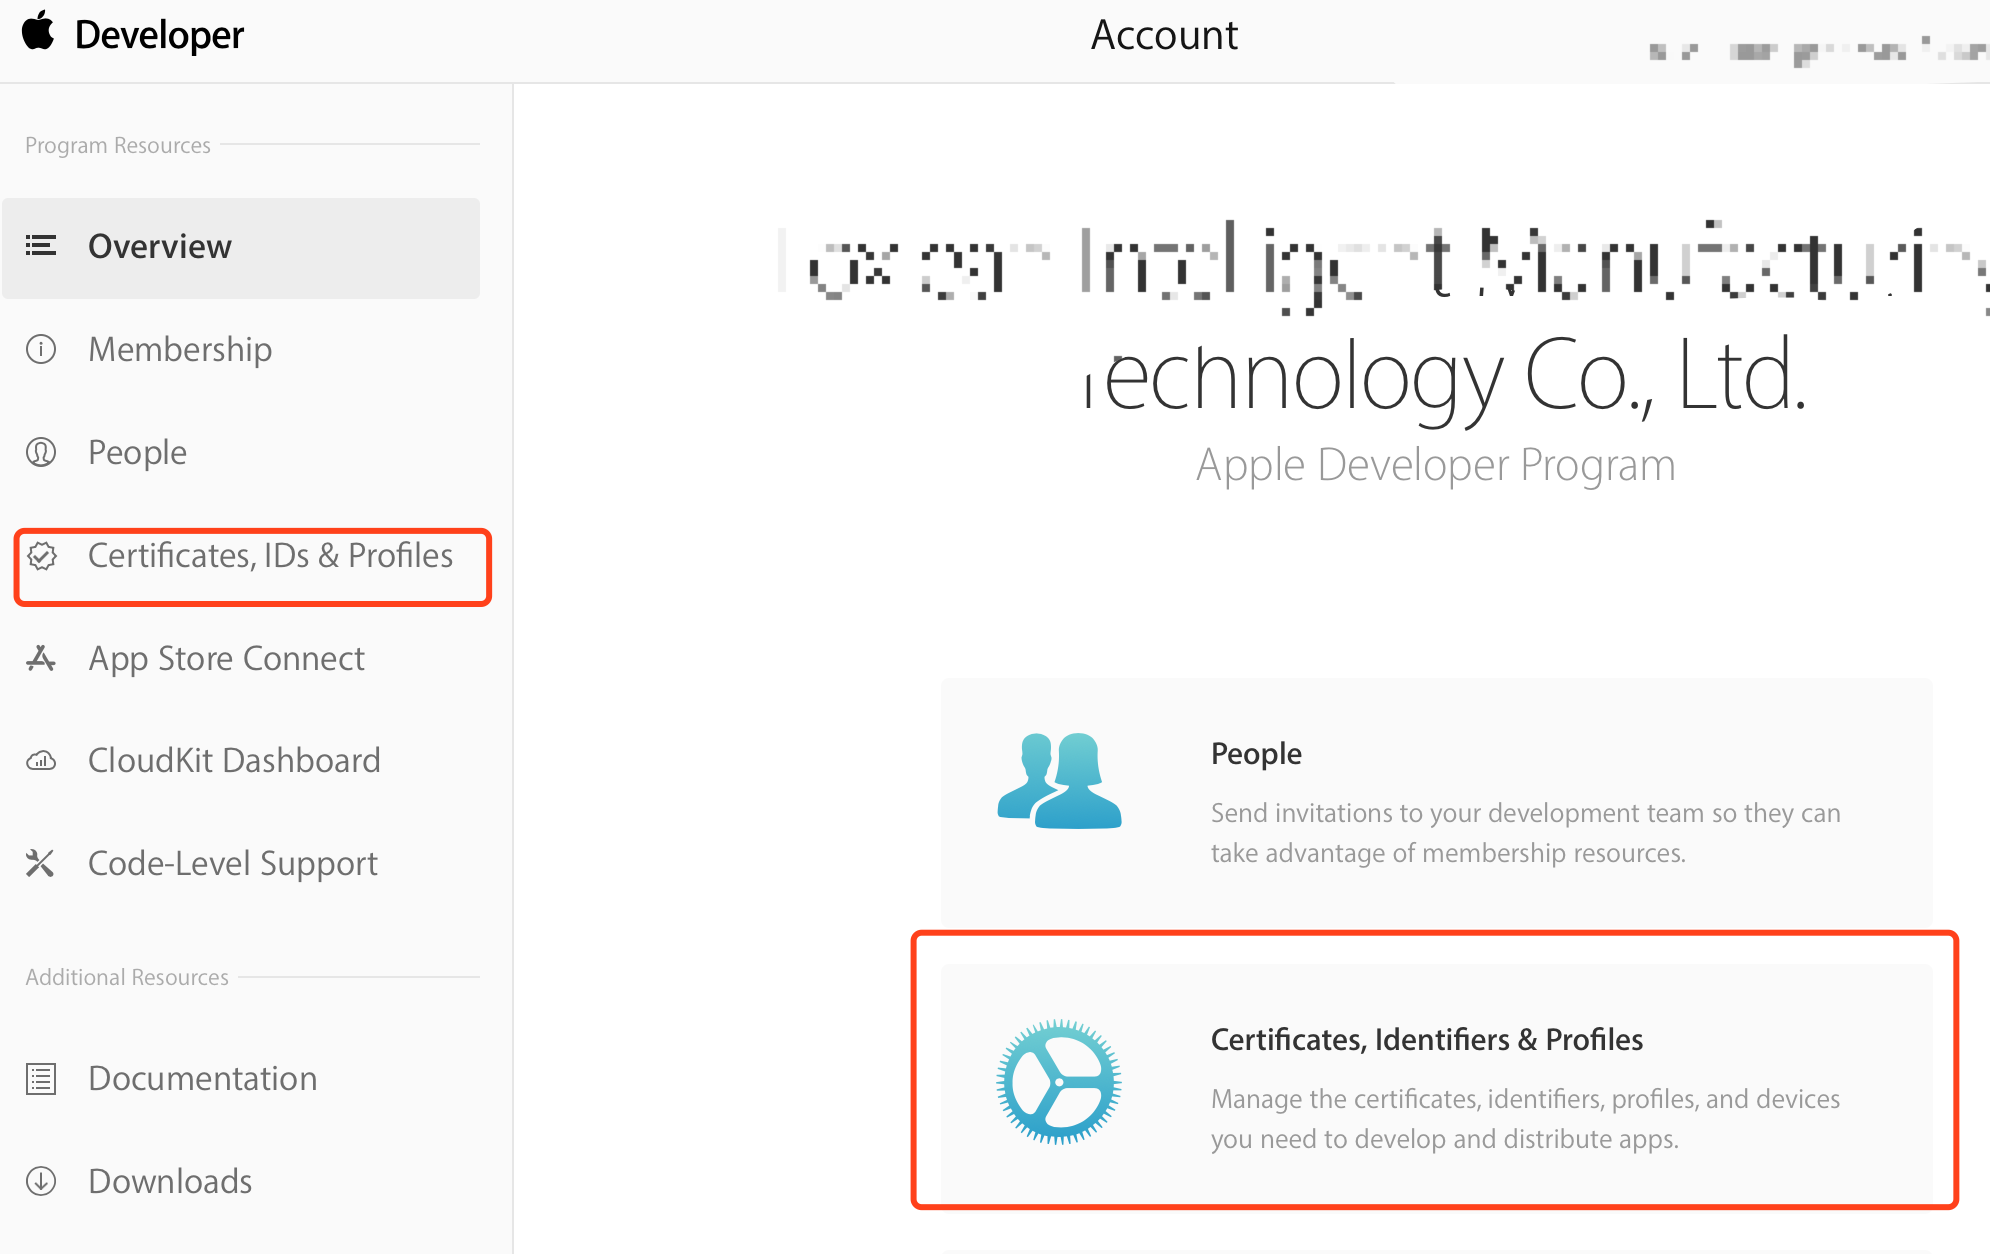
Task: Click the Apple Developer Program subtitle
Action: point(1435,465)
